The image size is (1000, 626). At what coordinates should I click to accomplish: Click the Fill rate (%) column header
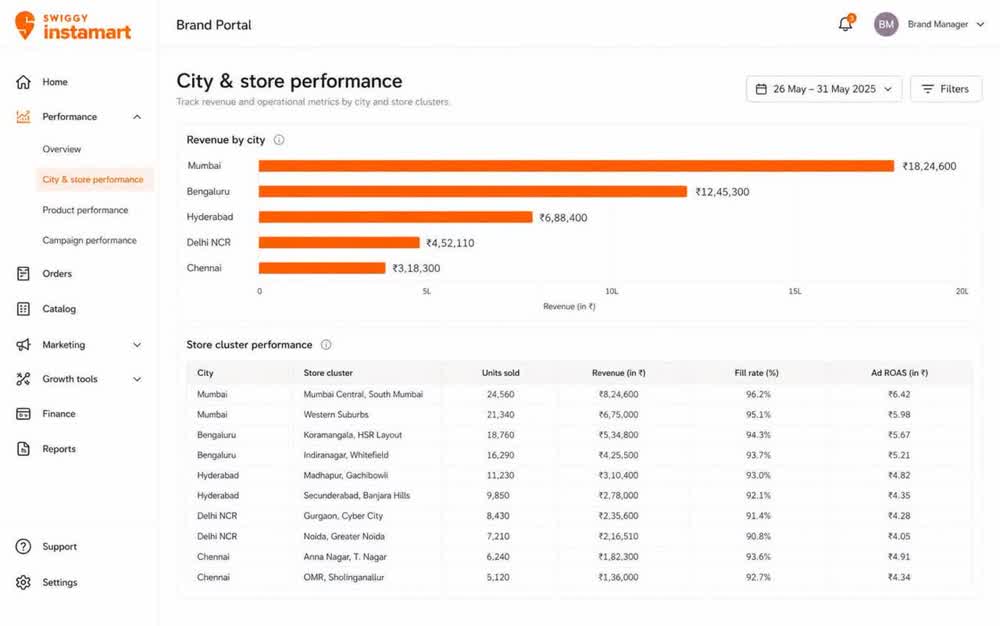pyautogui.click(x=756, y=373)
